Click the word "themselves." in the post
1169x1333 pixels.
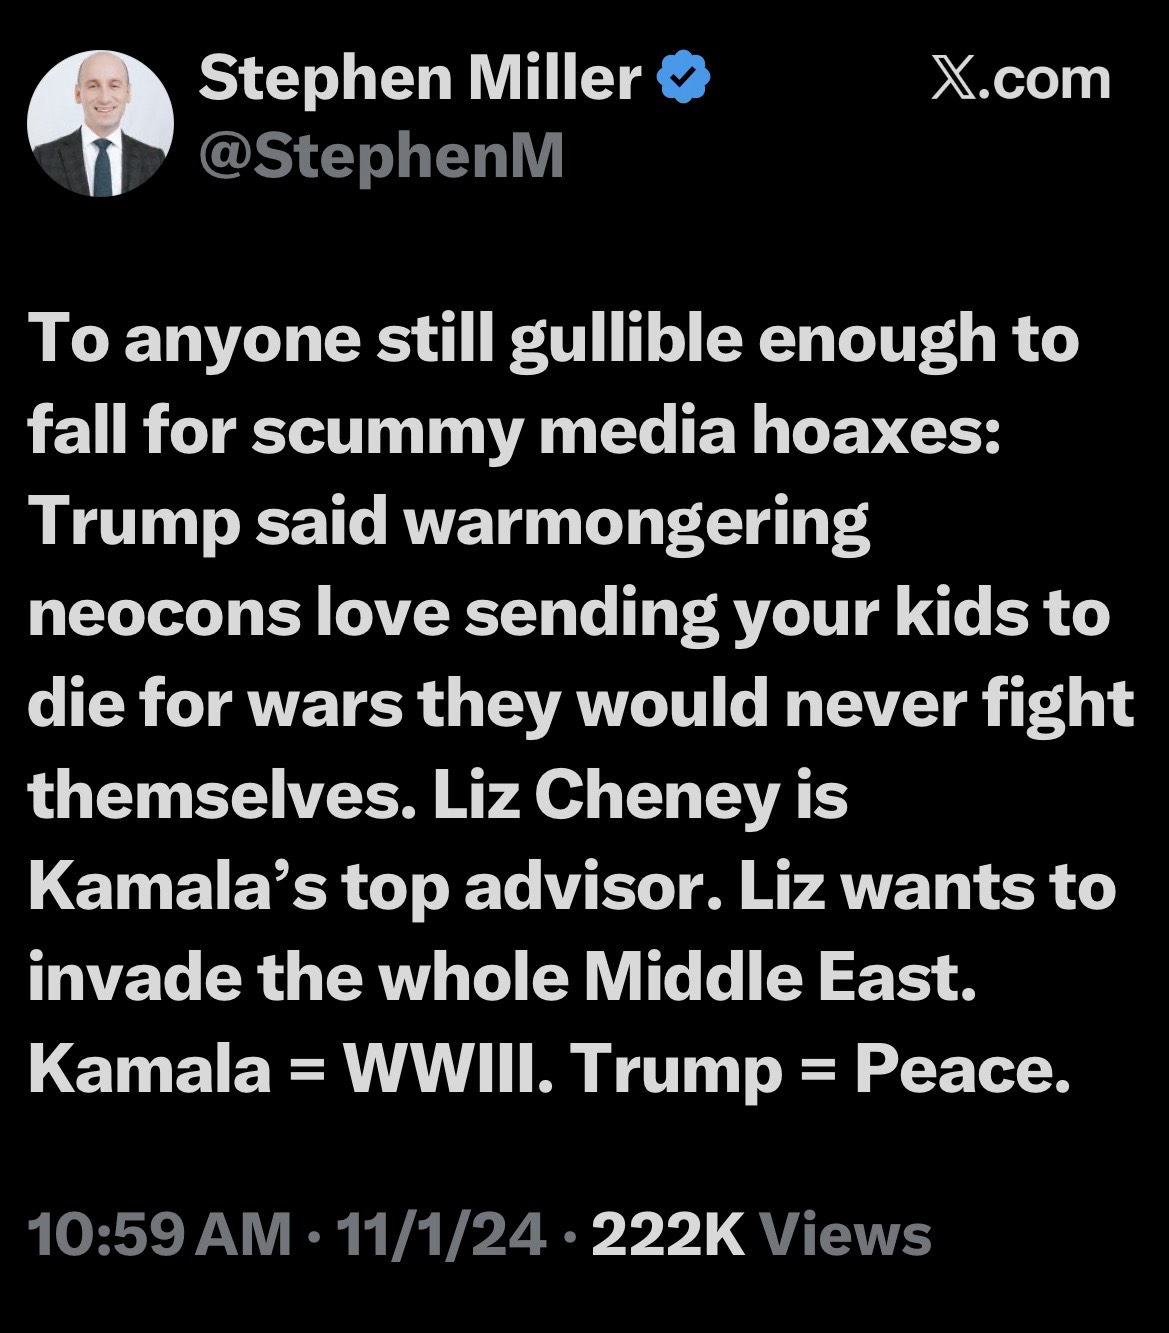221,797
